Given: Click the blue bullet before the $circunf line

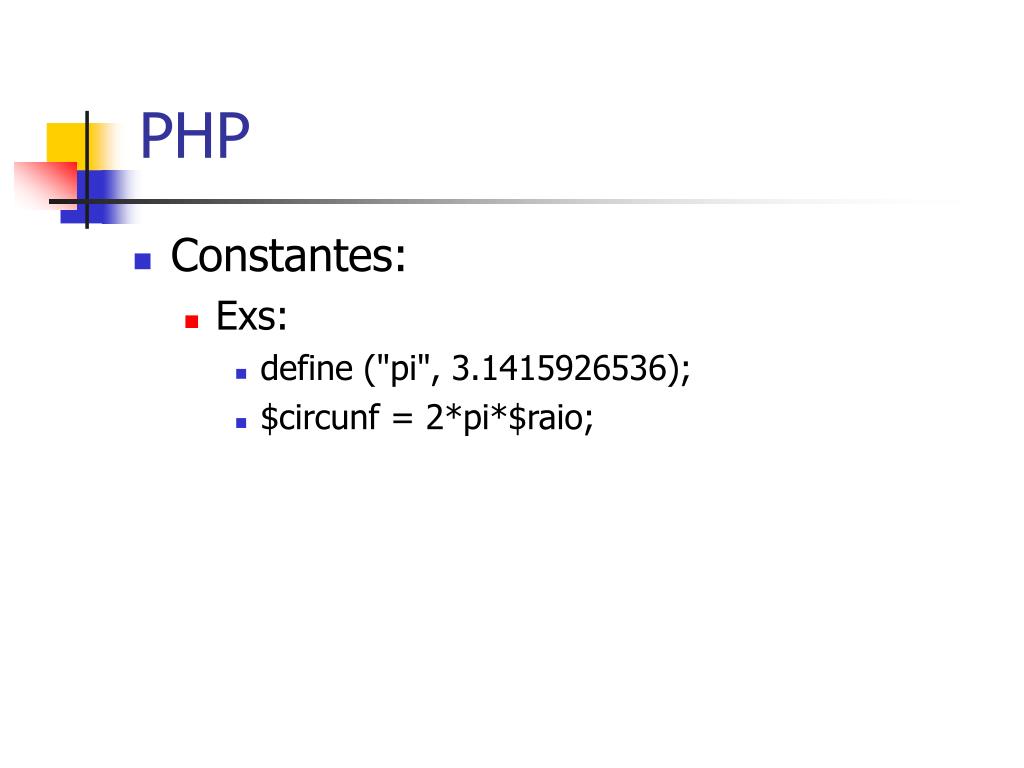Looking at the screenshot, I should coord(241,423).
